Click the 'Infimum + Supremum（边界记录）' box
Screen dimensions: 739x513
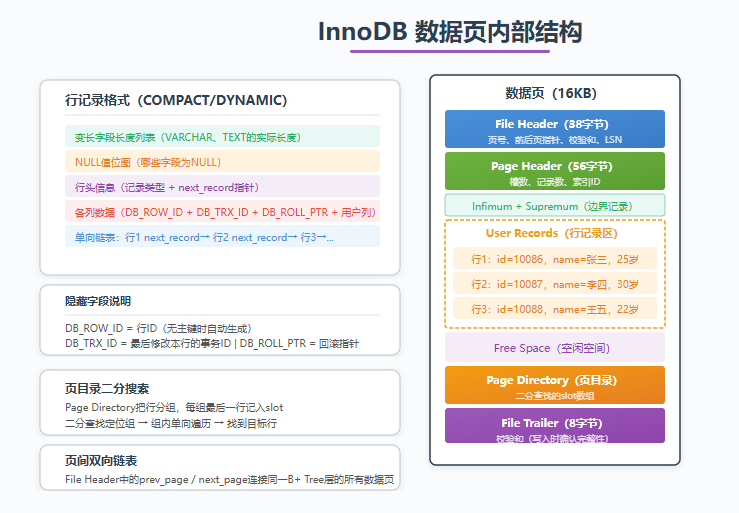tap(555, 205)
